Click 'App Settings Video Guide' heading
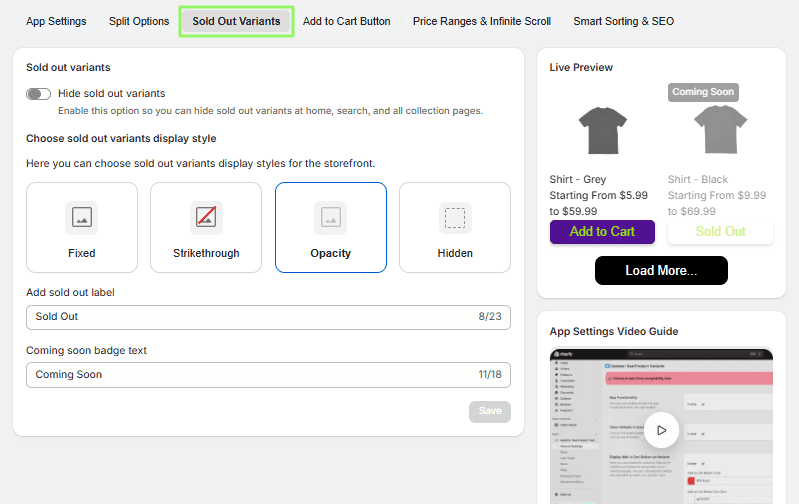The width and height of the screenshot is (799, 504). (x=614, y=331)
